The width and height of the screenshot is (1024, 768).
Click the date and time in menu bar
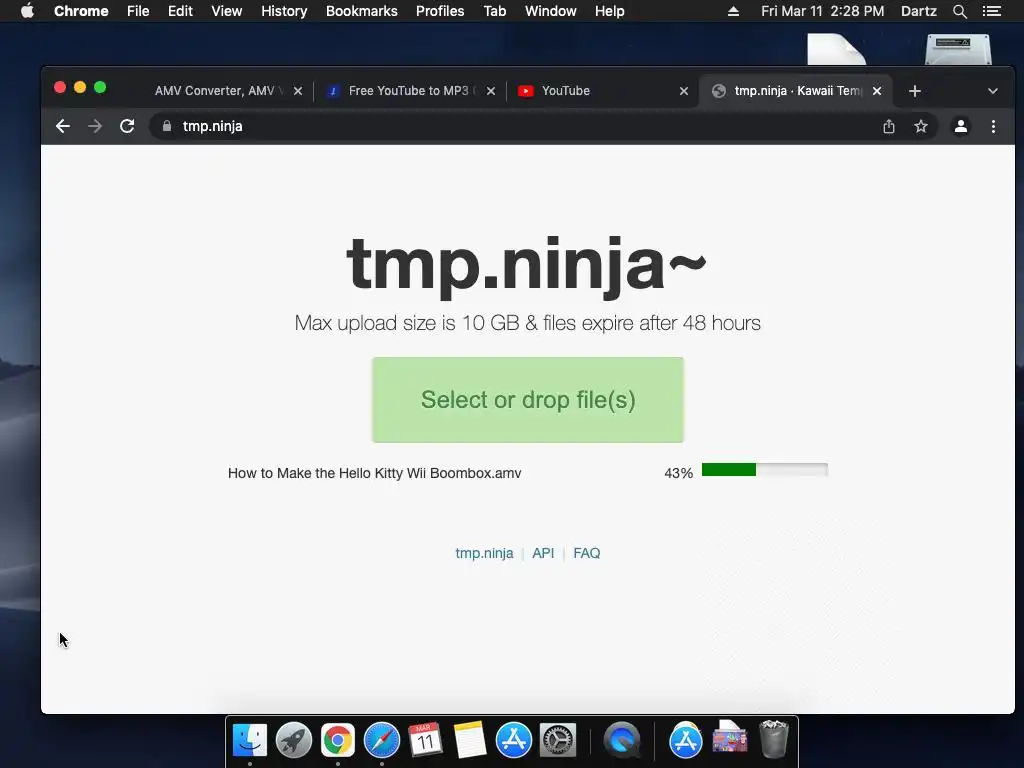pos(822,11)
